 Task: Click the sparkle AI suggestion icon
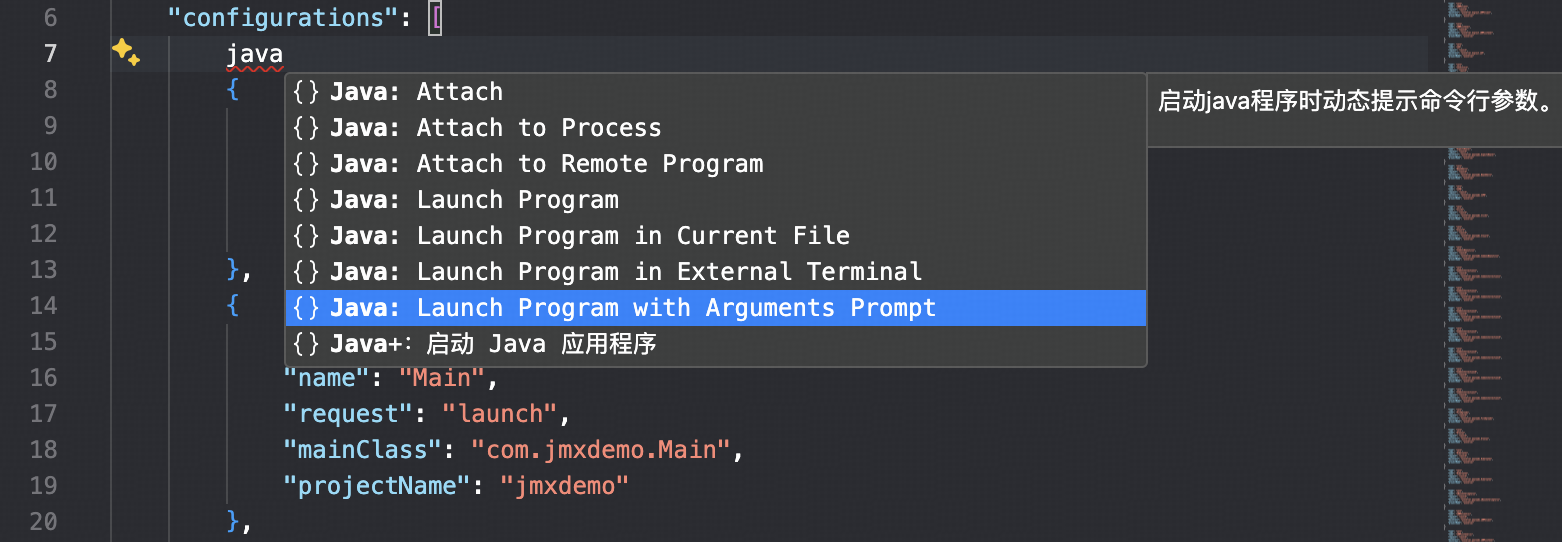pos(125,52)
